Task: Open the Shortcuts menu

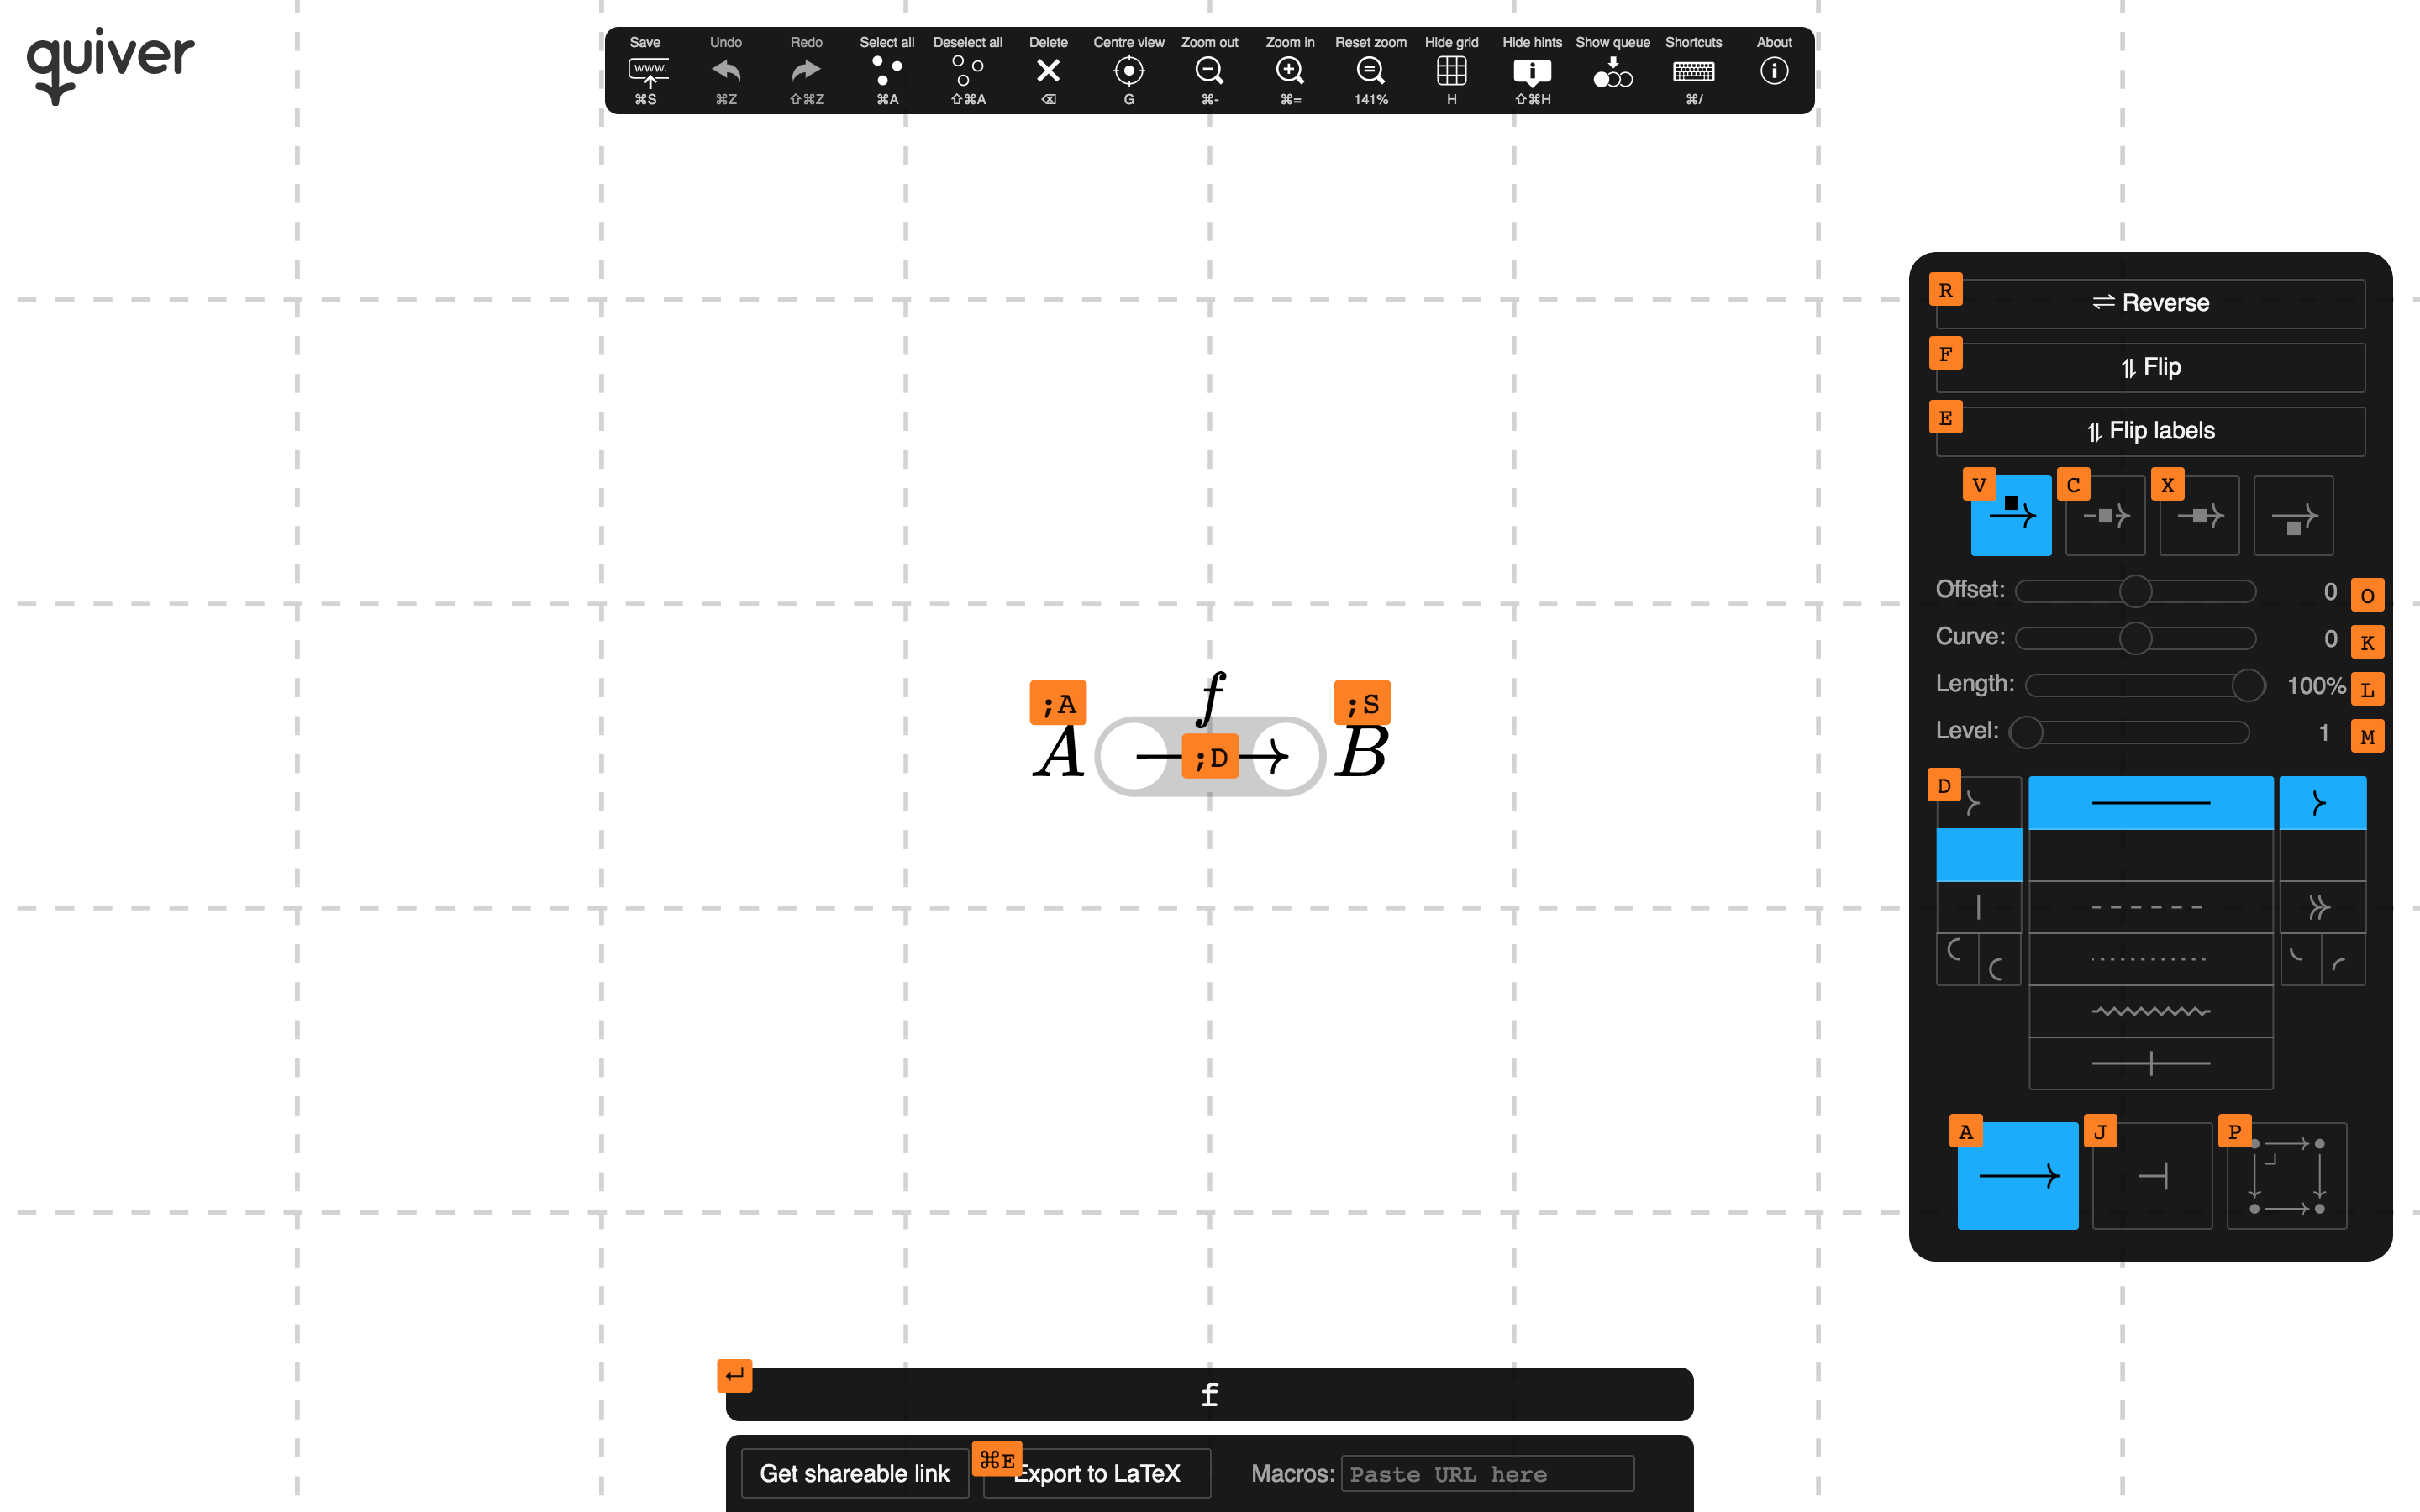Action: coord(1693,71)
